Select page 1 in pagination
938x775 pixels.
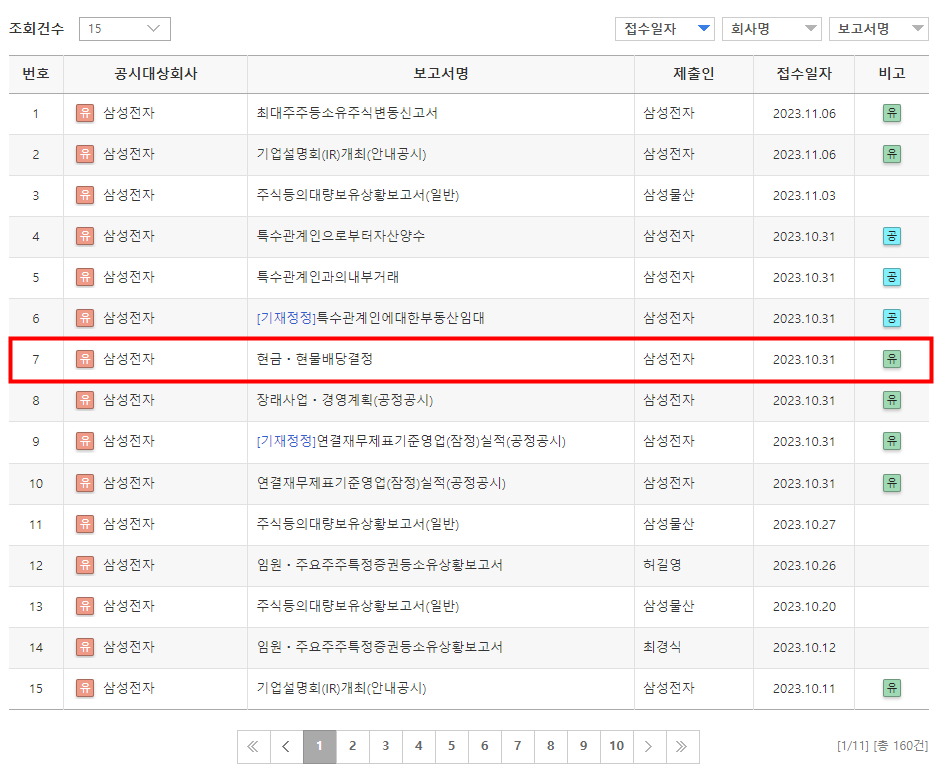pyautogui.click(x=319, y=746)
